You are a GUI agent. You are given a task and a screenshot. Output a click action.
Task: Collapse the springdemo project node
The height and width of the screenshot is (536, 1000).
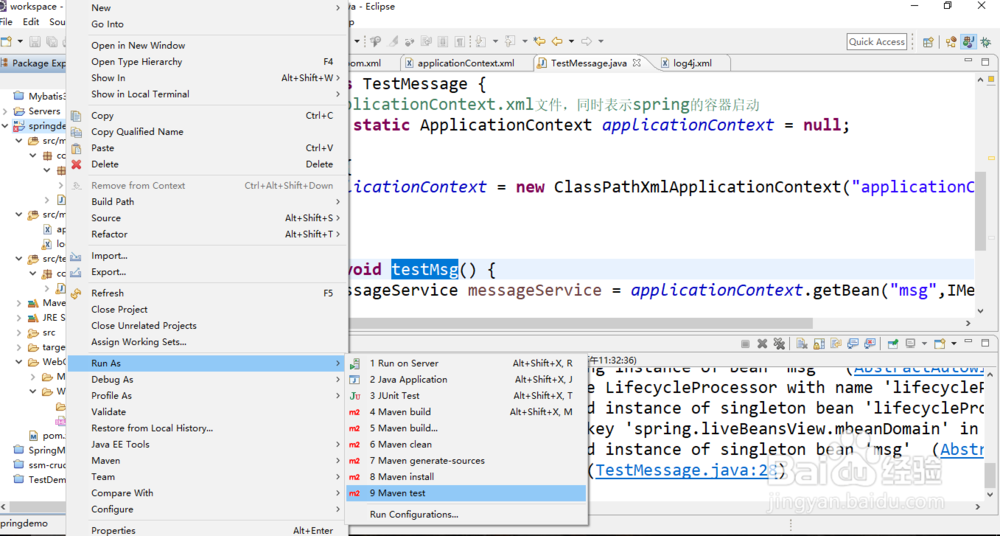6,126
